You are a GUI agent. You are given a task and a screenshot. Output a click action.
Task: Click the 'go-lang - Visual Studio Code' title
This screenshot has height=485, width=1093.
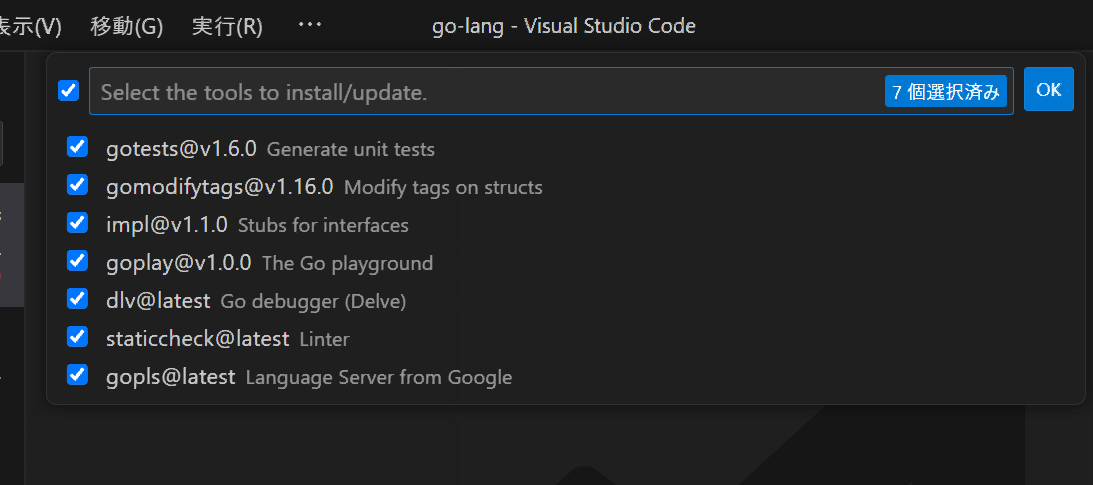click(x=563, y=26)
